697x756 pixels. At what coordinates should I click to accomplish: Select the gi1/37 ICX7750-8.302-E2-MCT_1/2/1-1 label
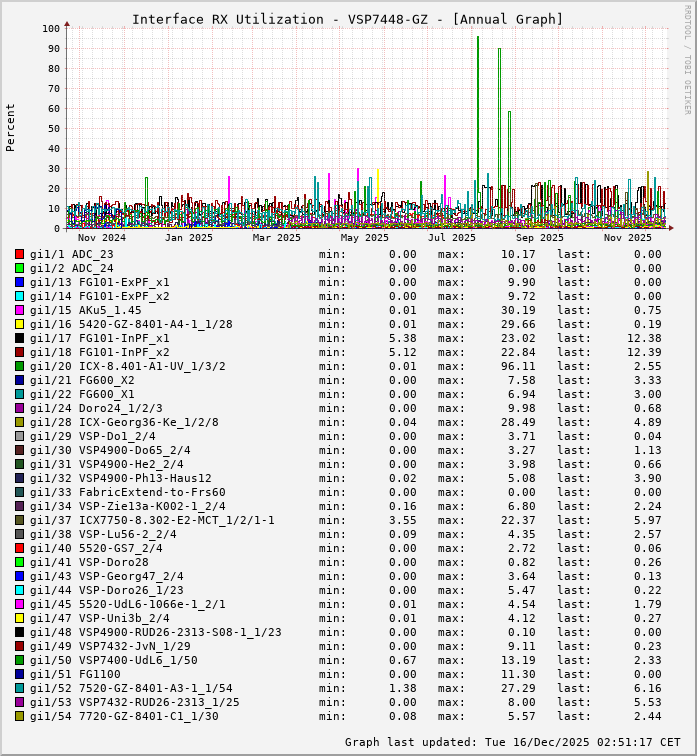152,520
